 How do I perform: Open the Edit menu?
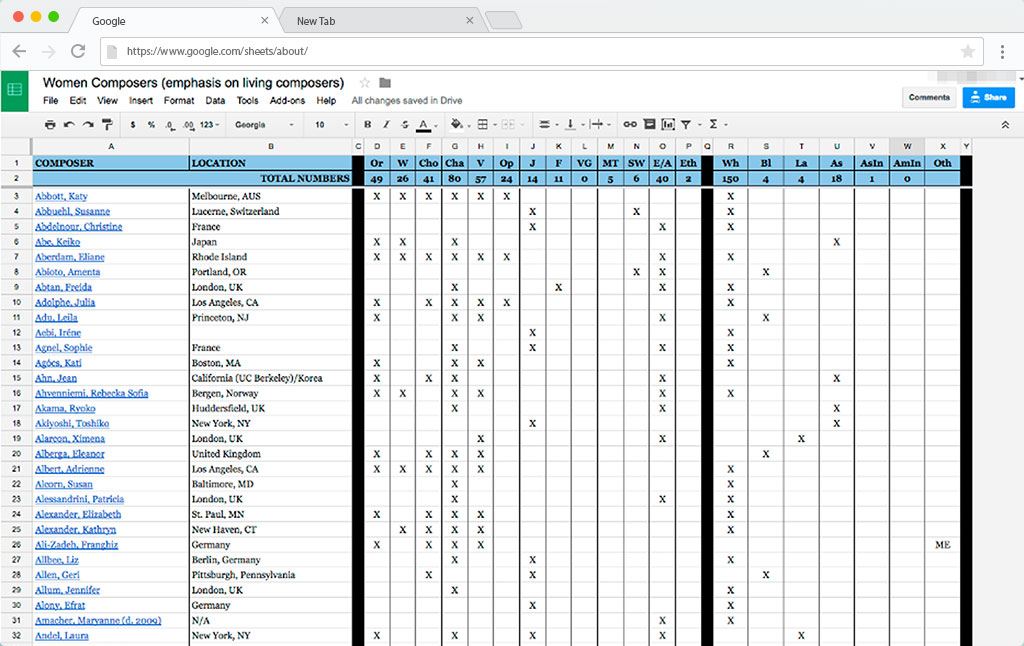78,101
